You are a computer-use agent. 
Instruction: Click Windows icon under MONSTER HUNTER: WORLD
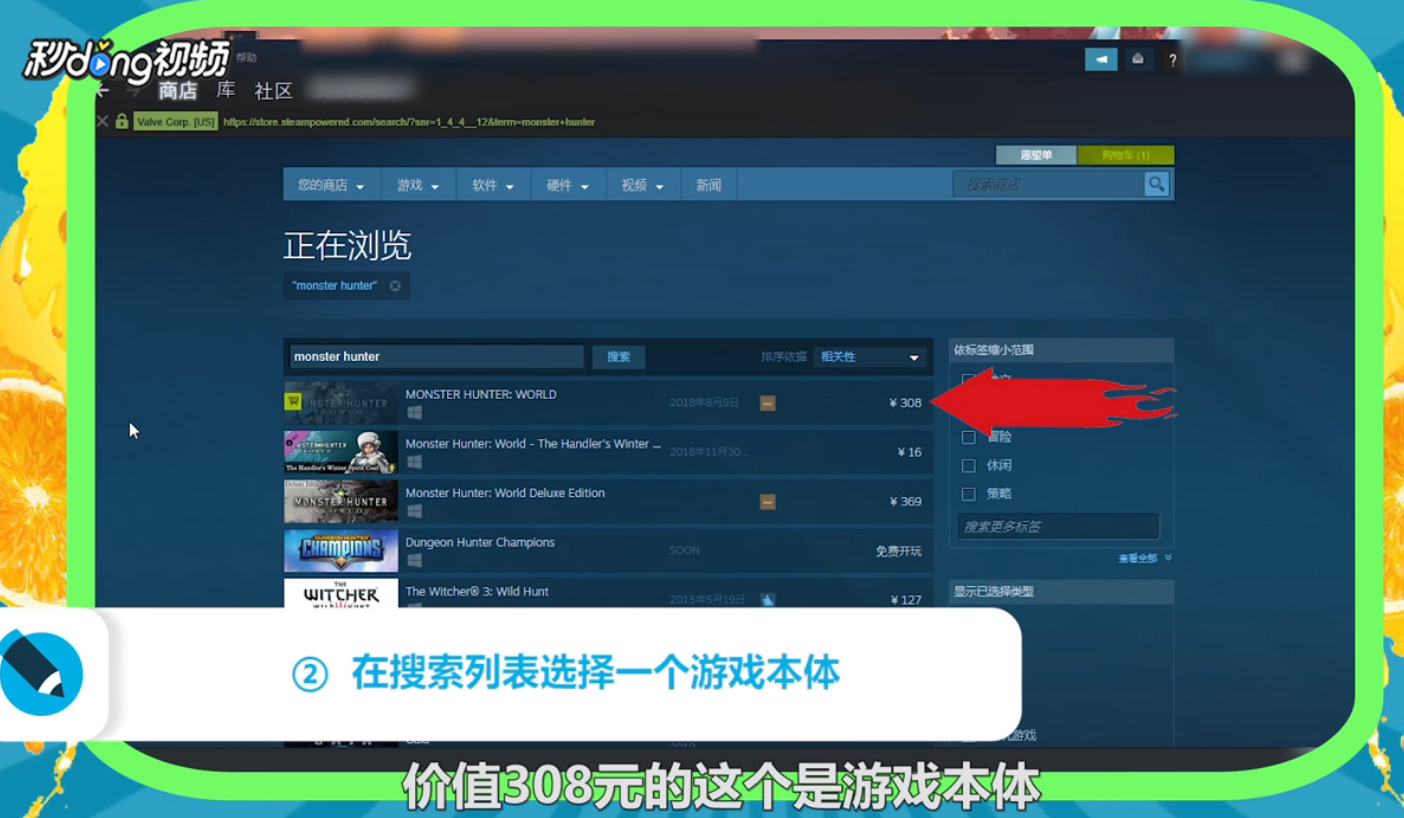tap(414, 413)
